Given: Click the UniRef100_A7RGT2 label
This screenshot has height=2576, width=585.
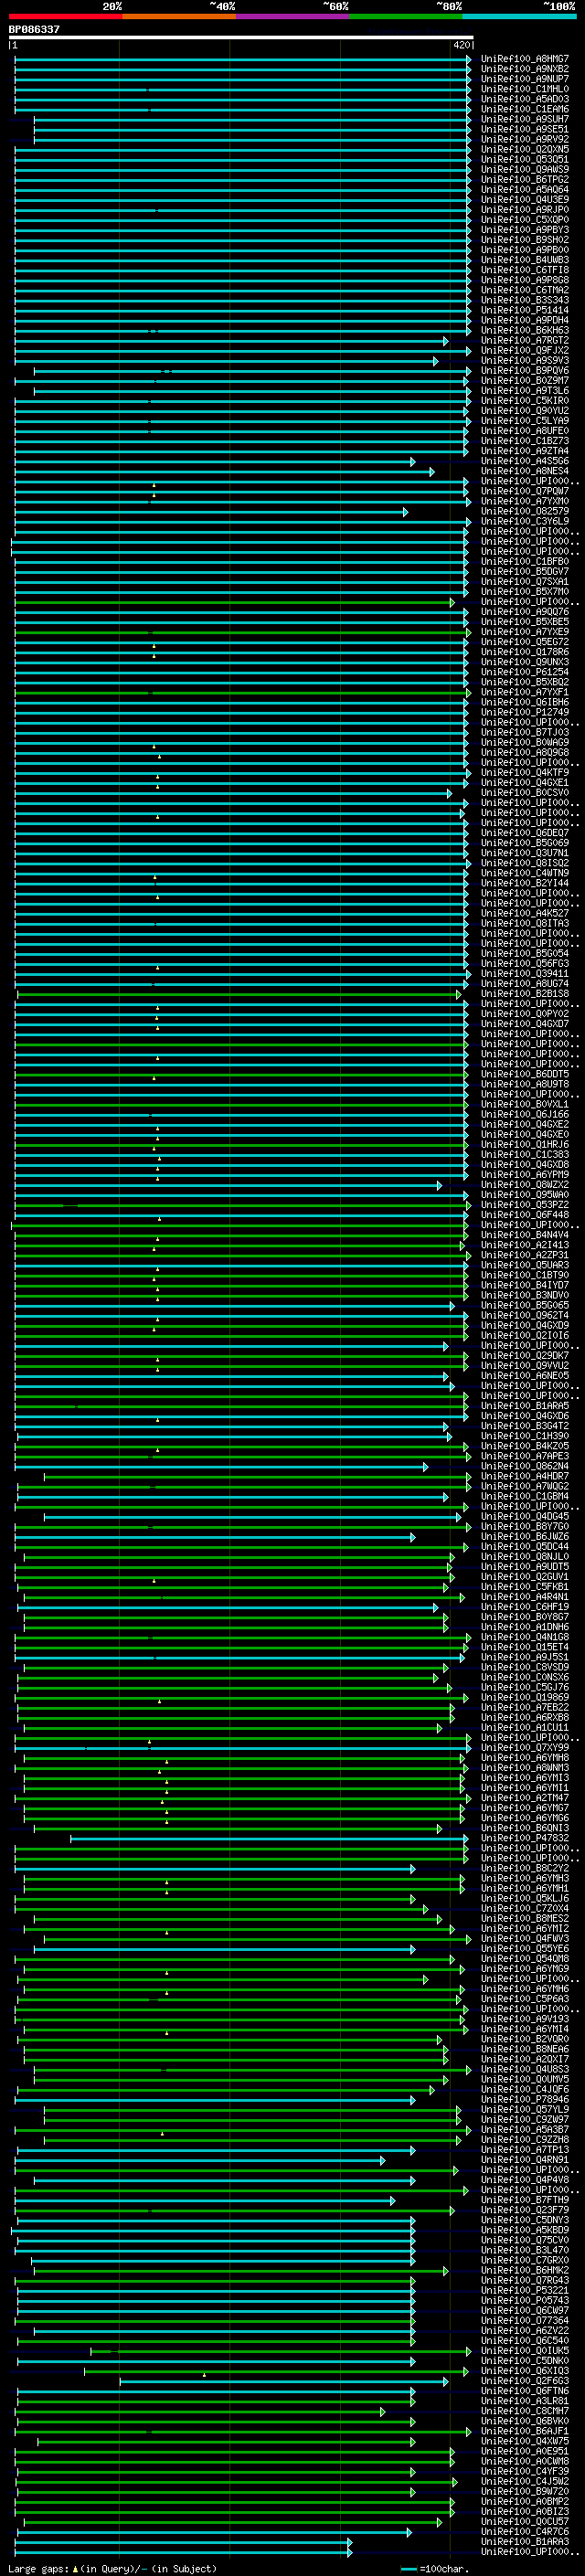Looking at the screenshot, I should (x=525, y=340).
